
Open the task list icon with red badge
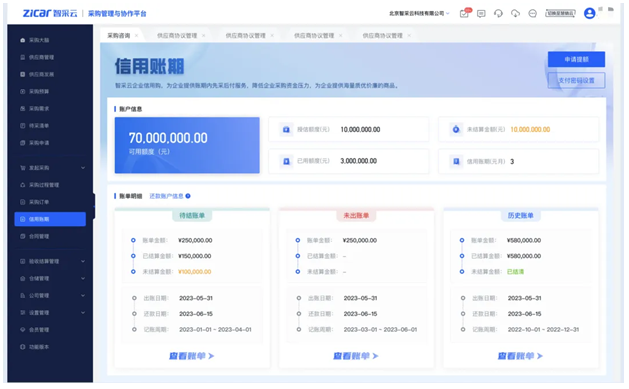(x=465, y=13)
